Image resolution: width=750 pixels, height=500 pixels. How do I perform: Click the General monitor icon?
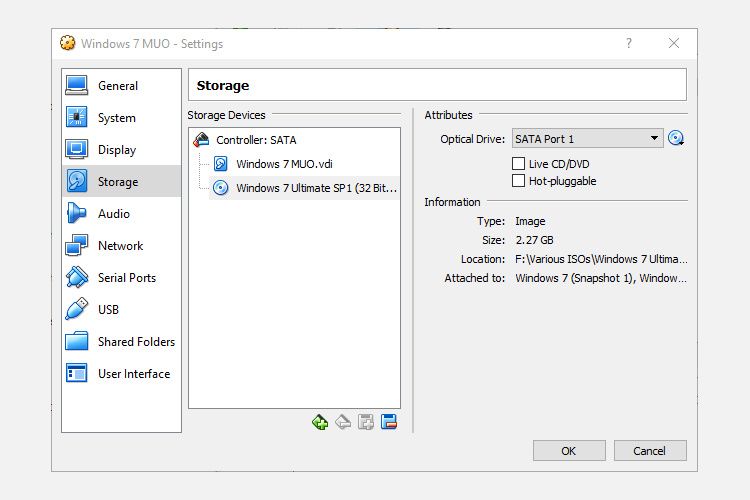(x=77, y=85)
